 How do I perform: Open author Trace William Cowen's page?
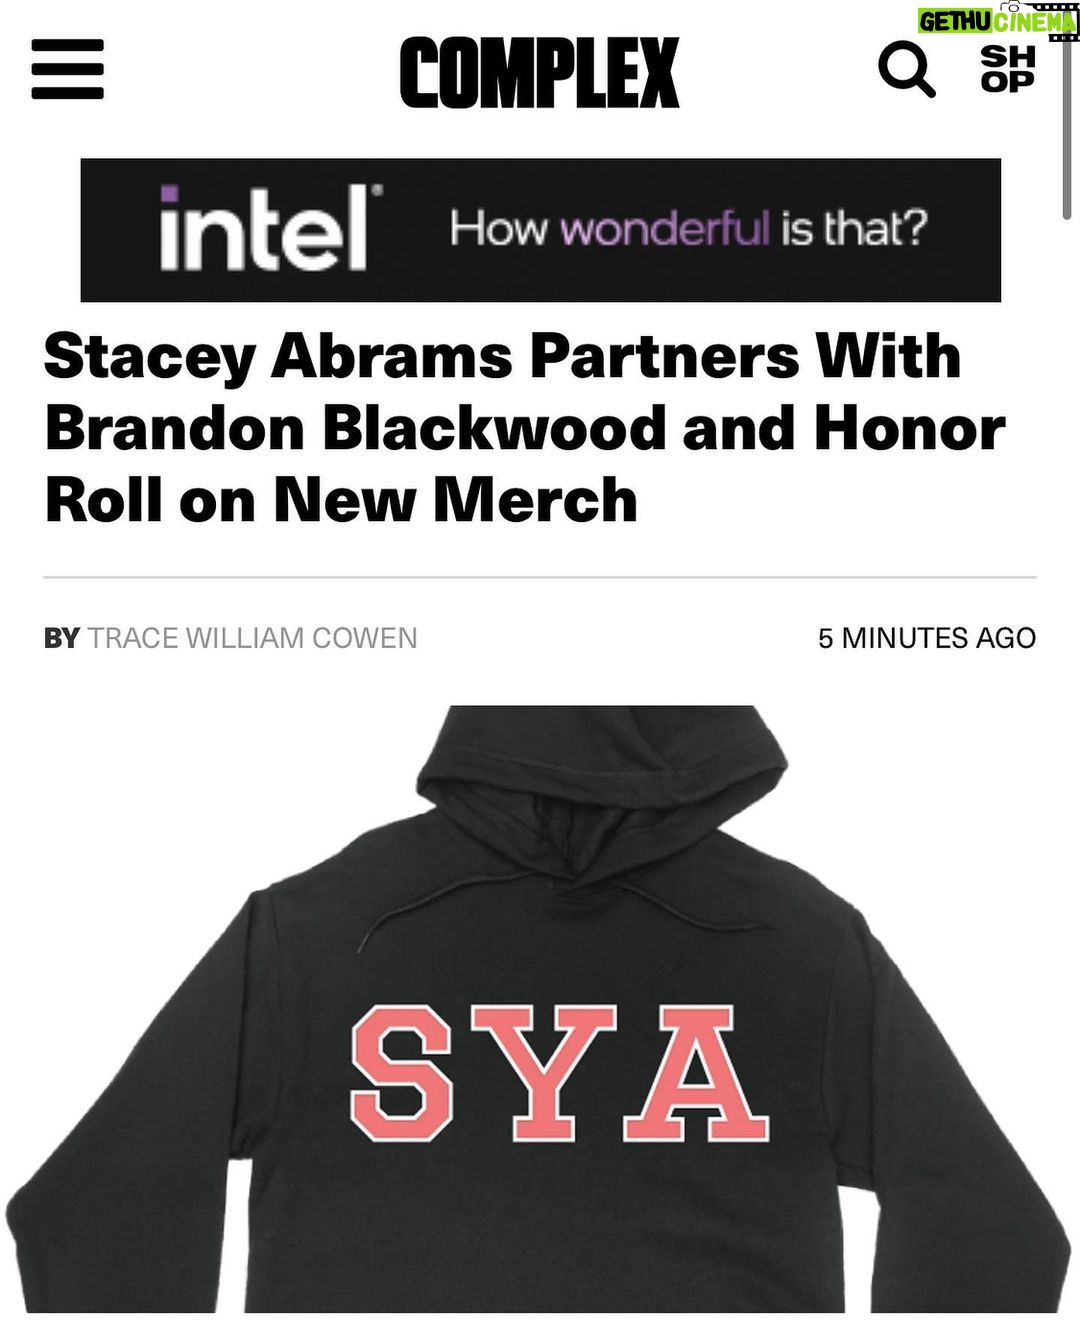252,638
